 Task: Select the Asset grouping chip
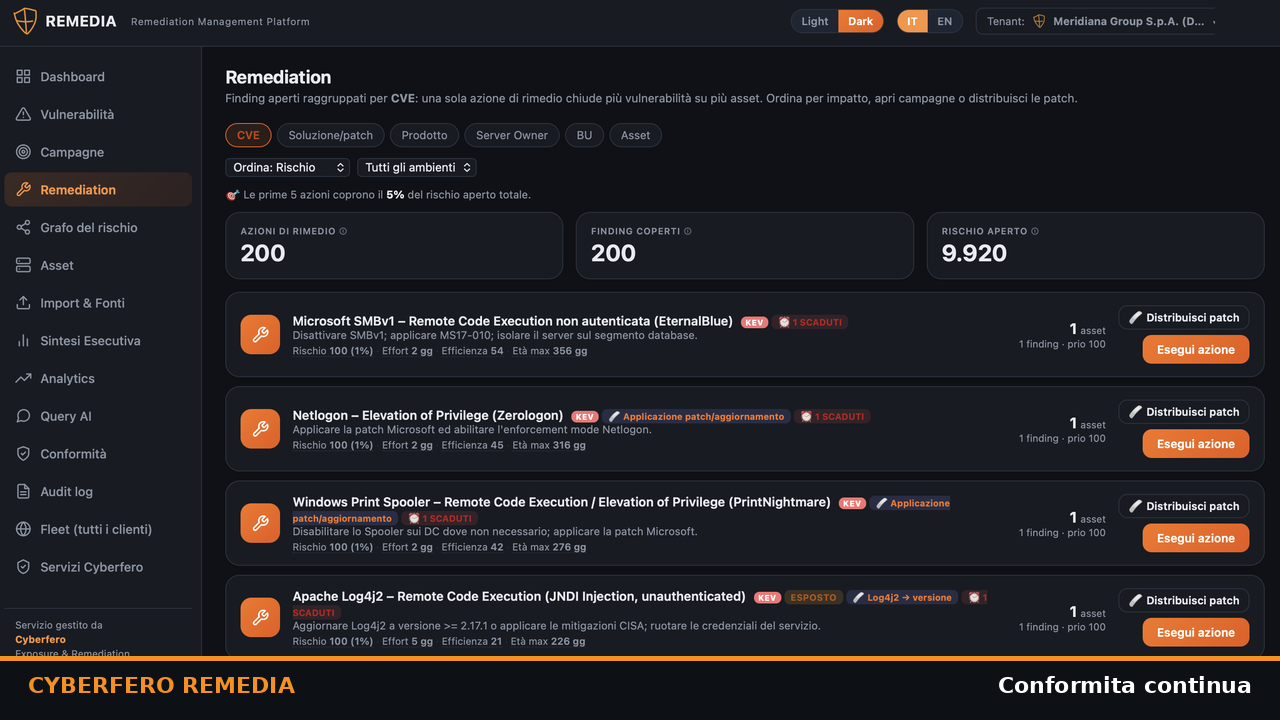[635, 135]
